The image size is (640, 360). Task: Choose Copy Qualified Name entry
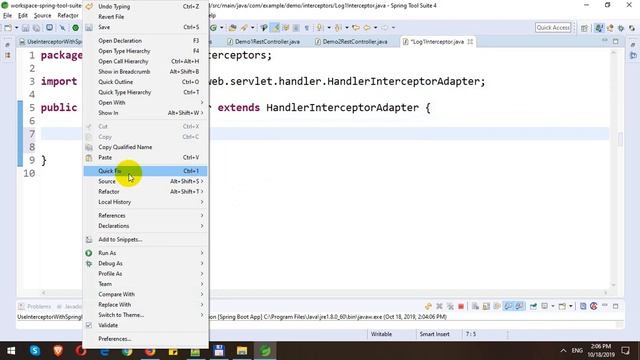(145, 147)
